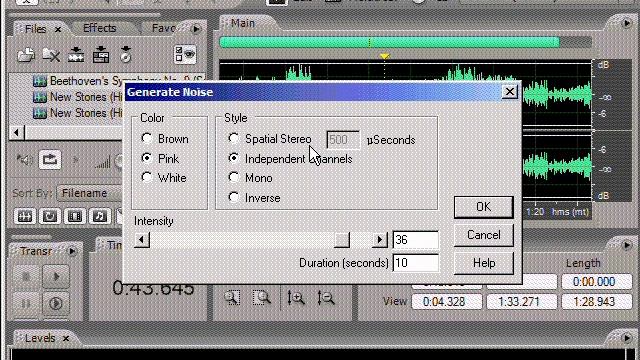Click Help in Generate Noise dialog
Viewport: 640px width, 360px height.
484,263
